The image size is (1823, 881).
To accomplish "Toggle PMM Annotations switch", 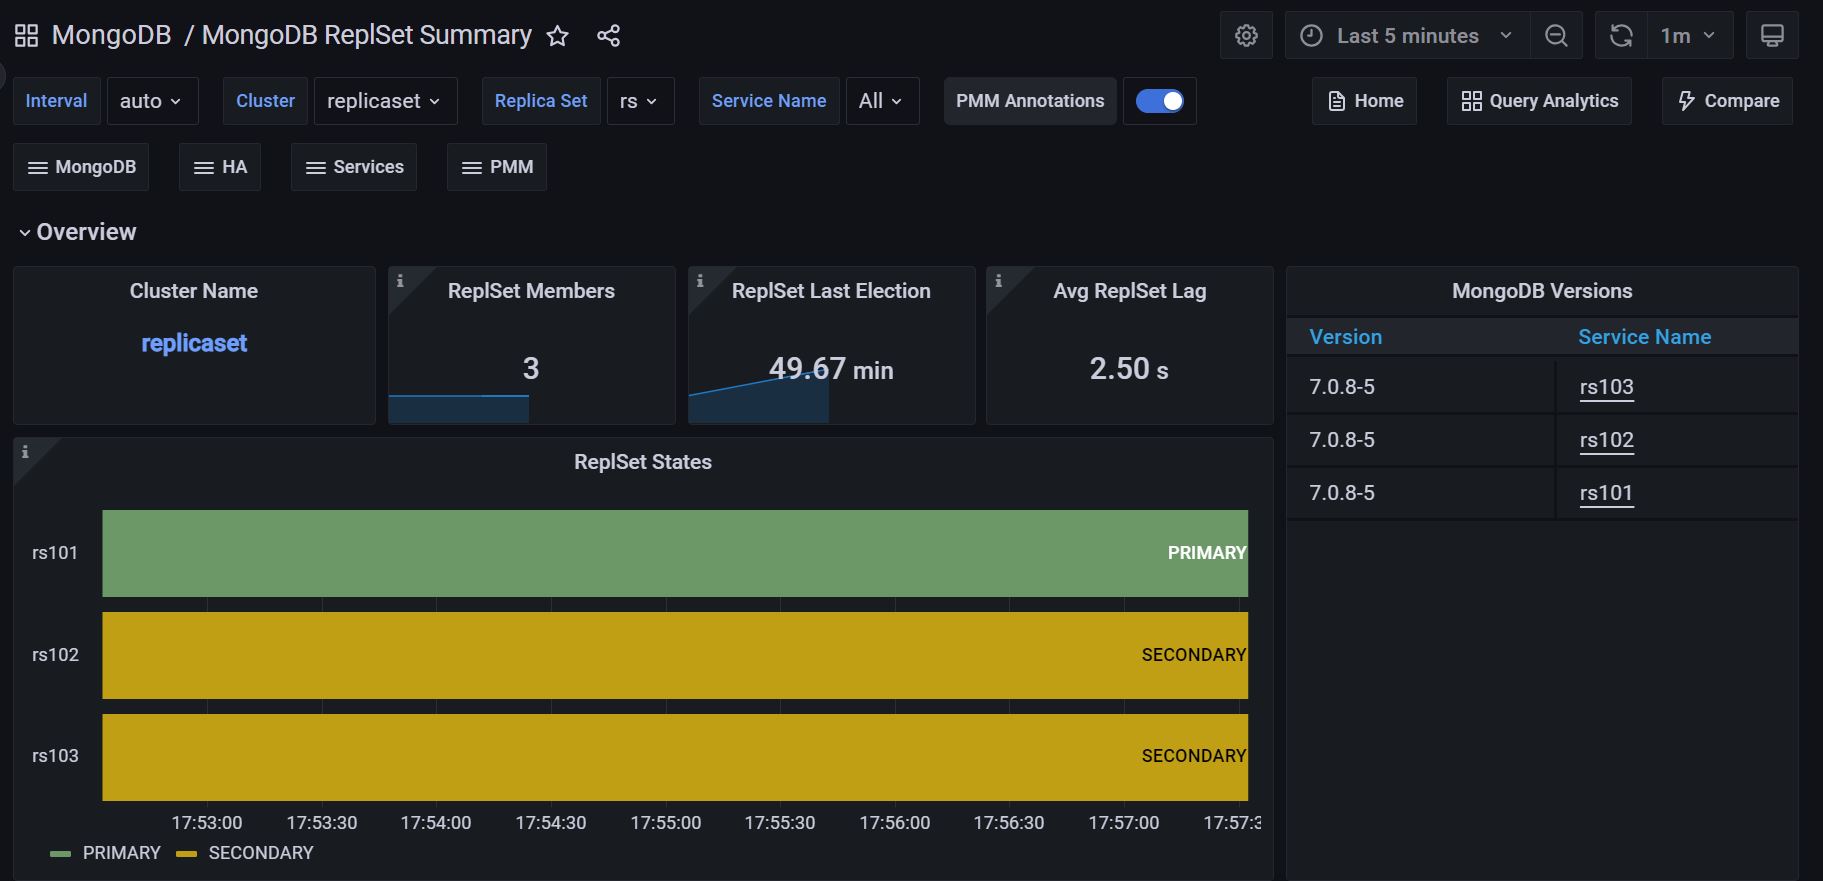I will pos(1160,101).
